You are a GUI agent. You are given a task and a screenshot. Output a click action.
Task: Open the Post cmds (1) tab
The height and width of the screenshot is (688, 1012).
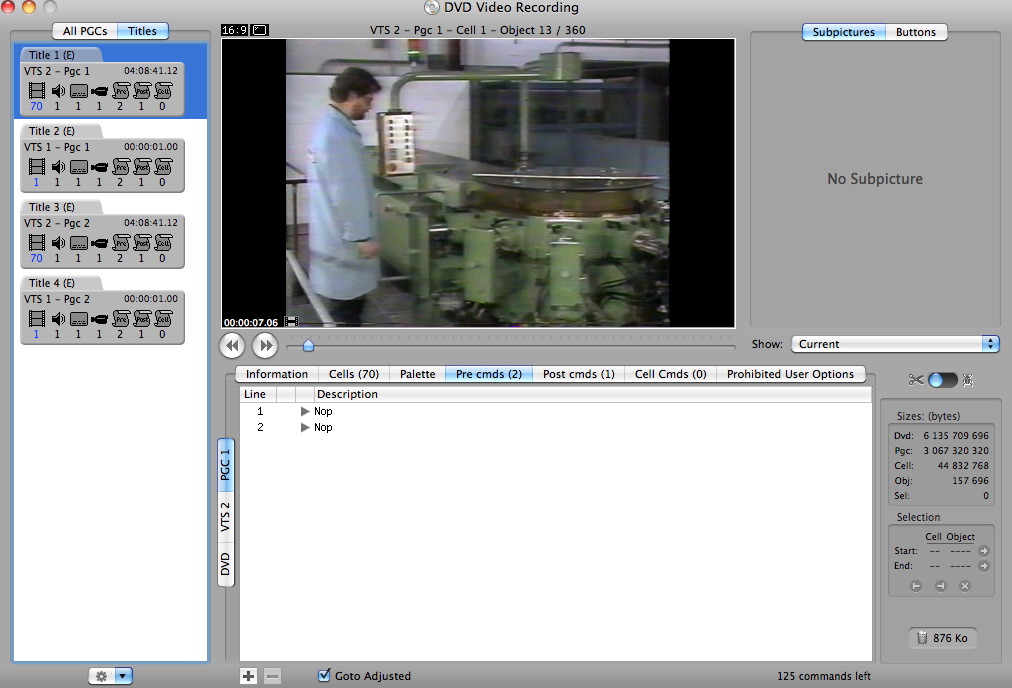(x=579, y=374)
